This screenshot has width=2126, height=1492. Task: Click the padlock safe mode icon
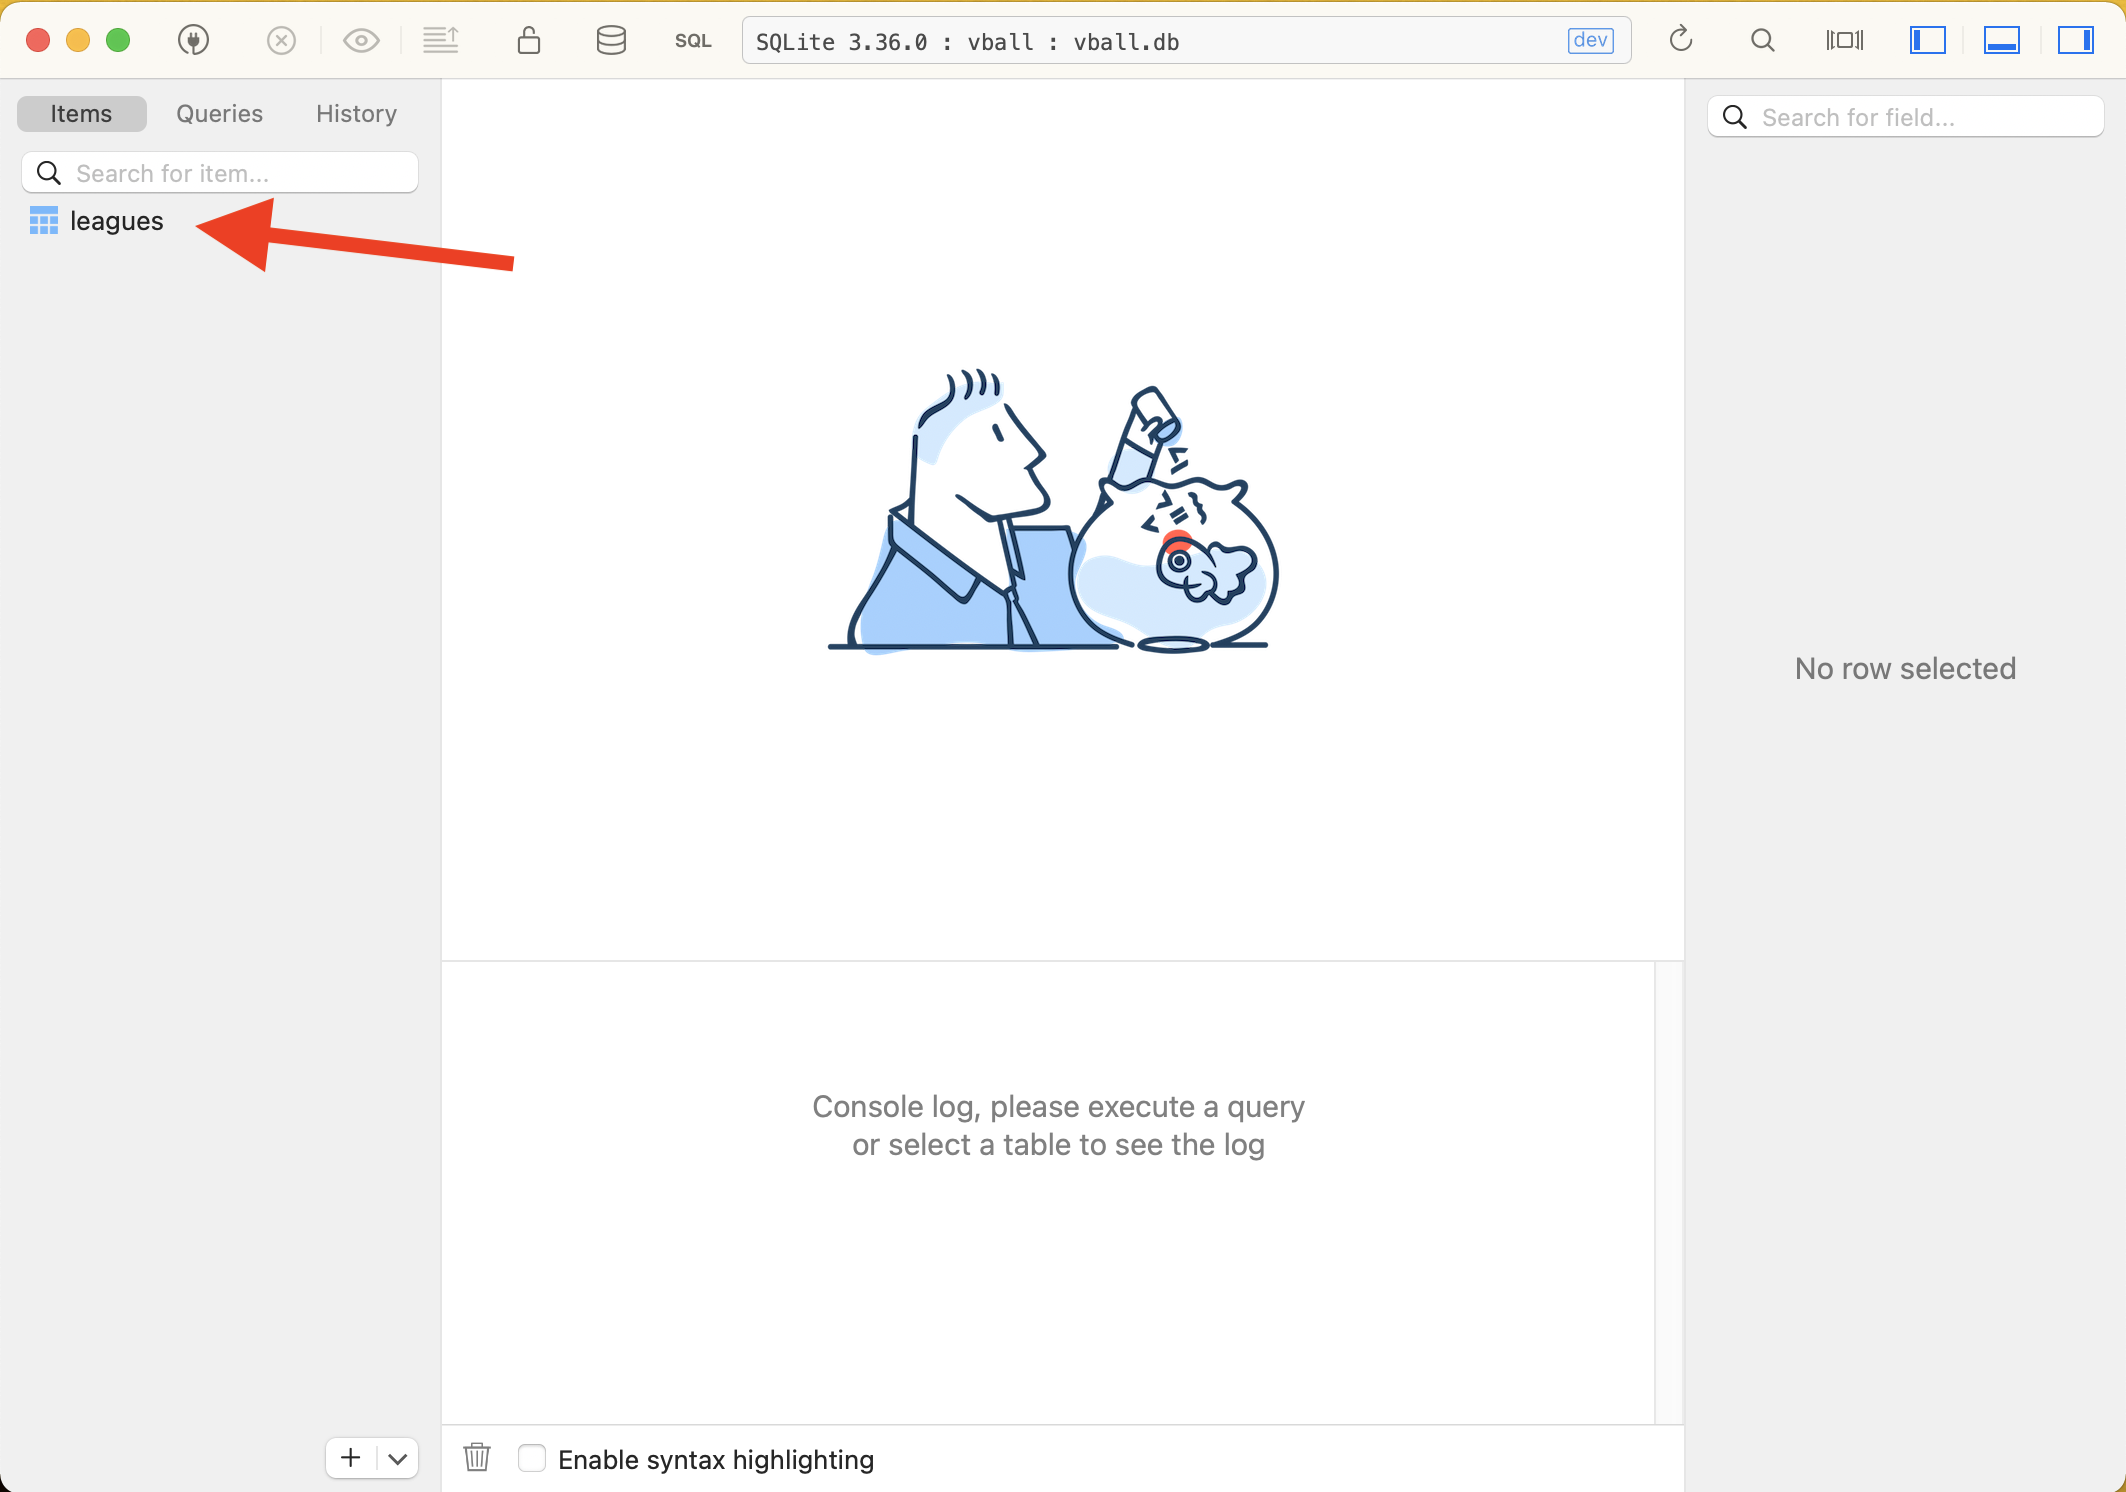(x=529, y=40)
